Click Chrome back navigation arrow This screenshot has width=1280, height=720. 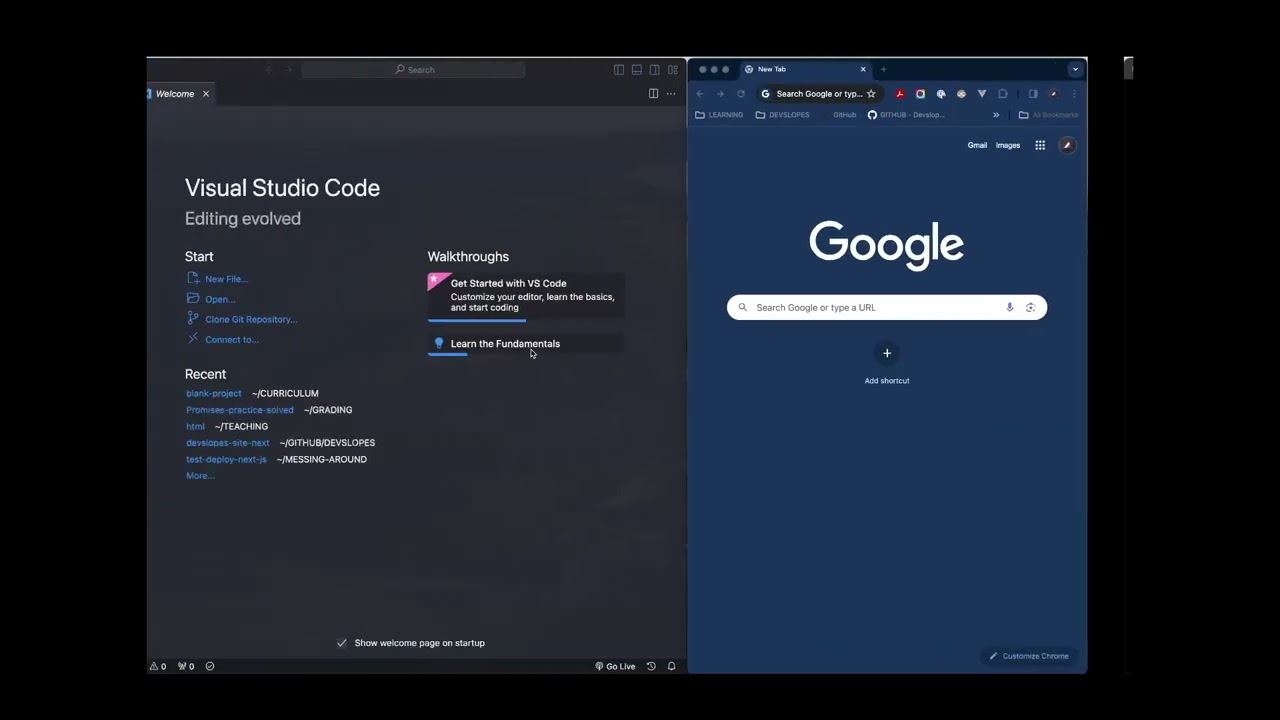tap(700, 94)
